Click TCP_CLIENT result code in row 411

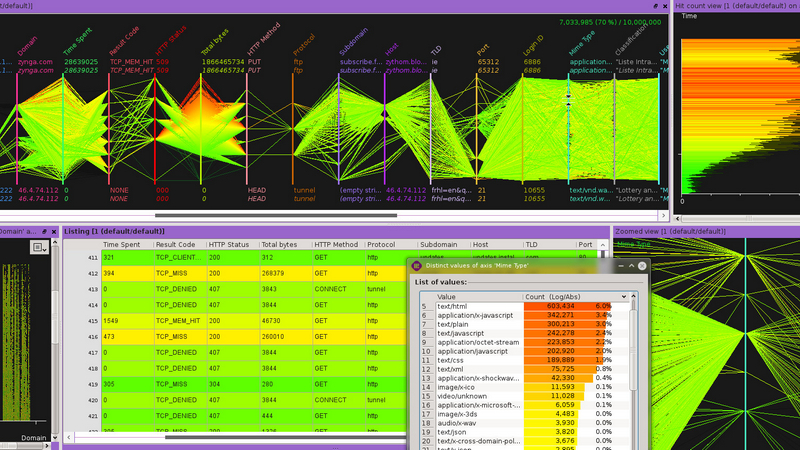[x=181, y=258]
